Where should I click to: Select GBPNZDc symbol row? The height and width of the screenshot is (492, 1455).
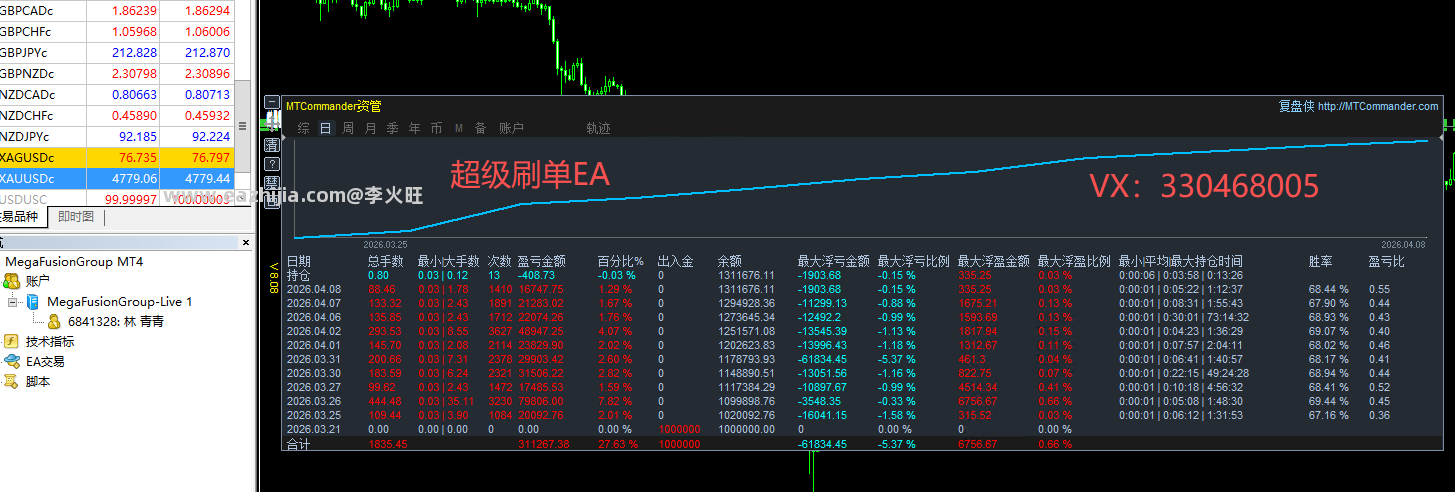tap(117, 73)
